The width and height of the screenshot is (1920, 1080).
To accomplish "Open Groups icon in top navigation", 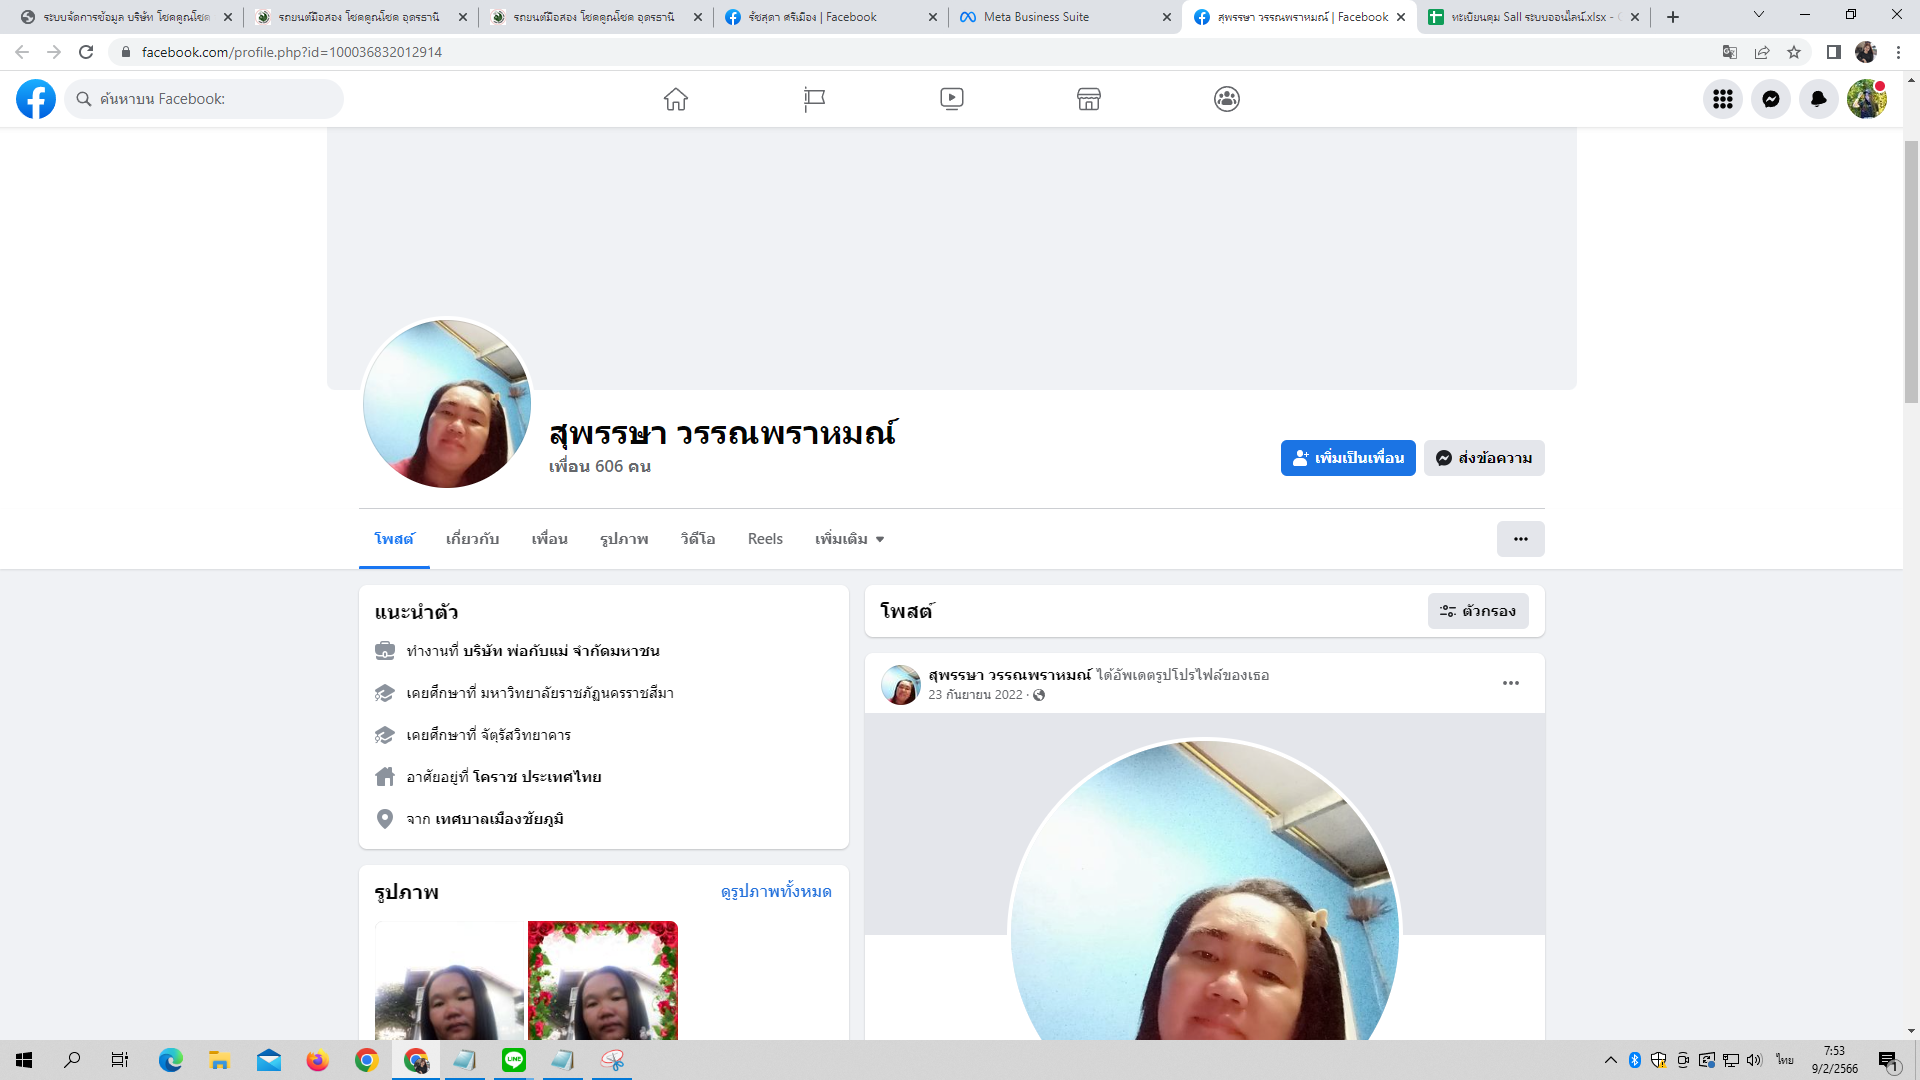I will pos(1227,99).
